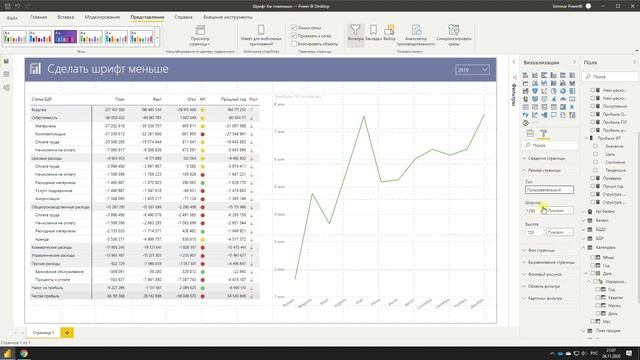Check the Поступления field
The width and height of the screenshot is (640, 360).
point(593,106)
